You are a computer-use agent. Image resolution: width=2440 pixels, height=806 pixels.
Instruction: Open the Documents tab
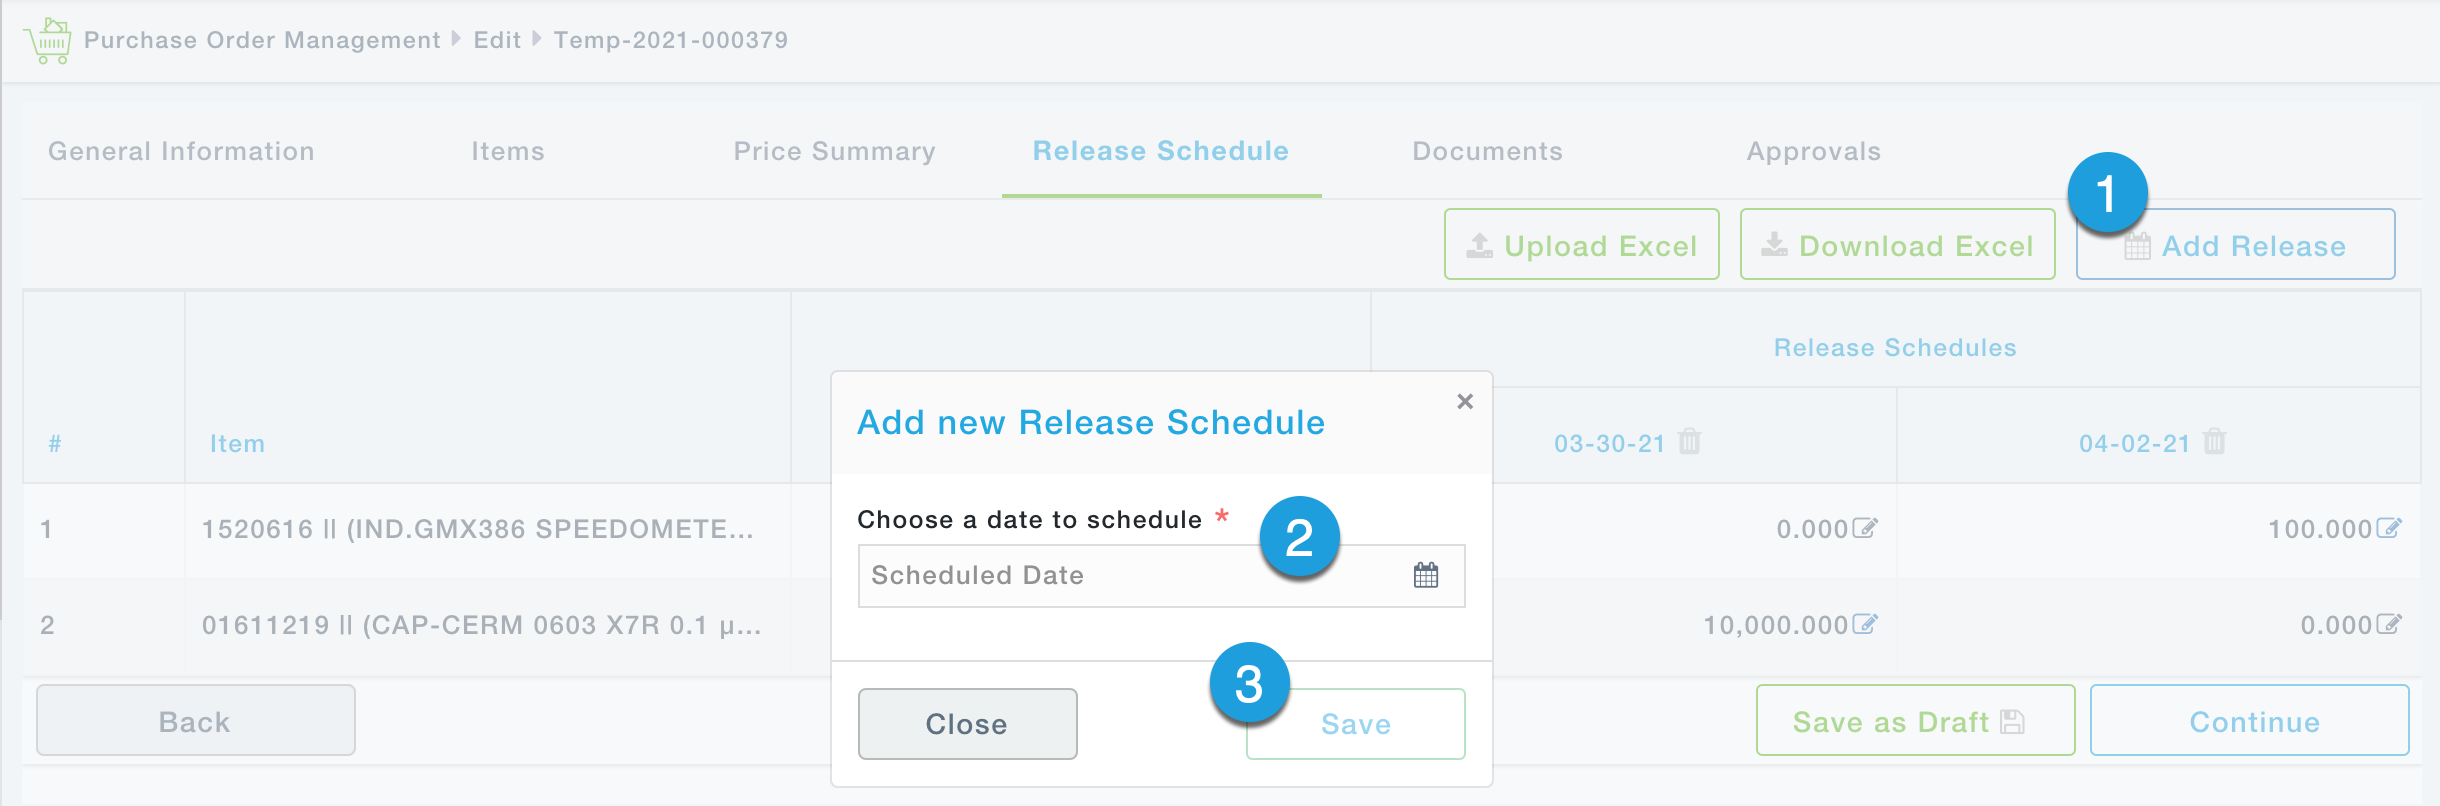coord(1487,151)
